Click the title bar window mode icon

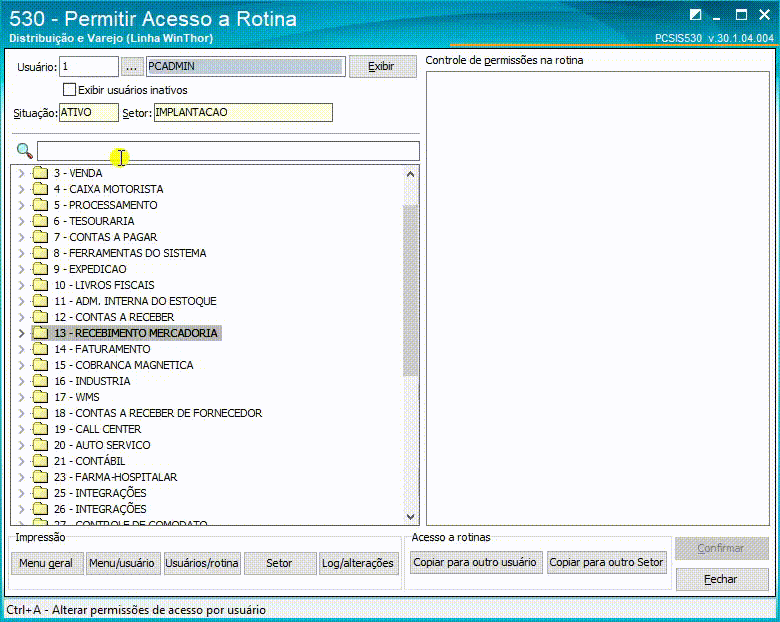click(x=695, y=15)
